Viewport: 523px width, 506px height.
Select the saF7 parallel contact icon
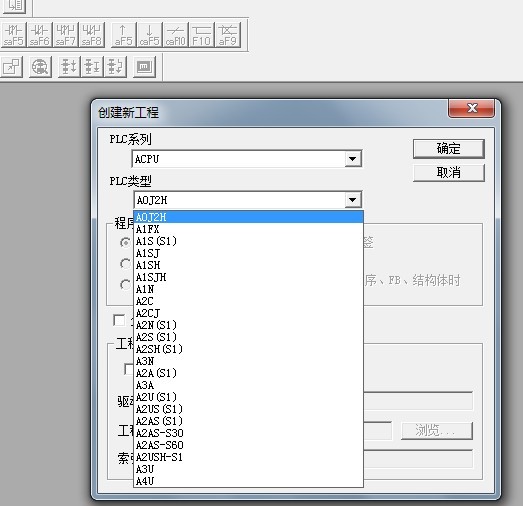coord(66,35)
